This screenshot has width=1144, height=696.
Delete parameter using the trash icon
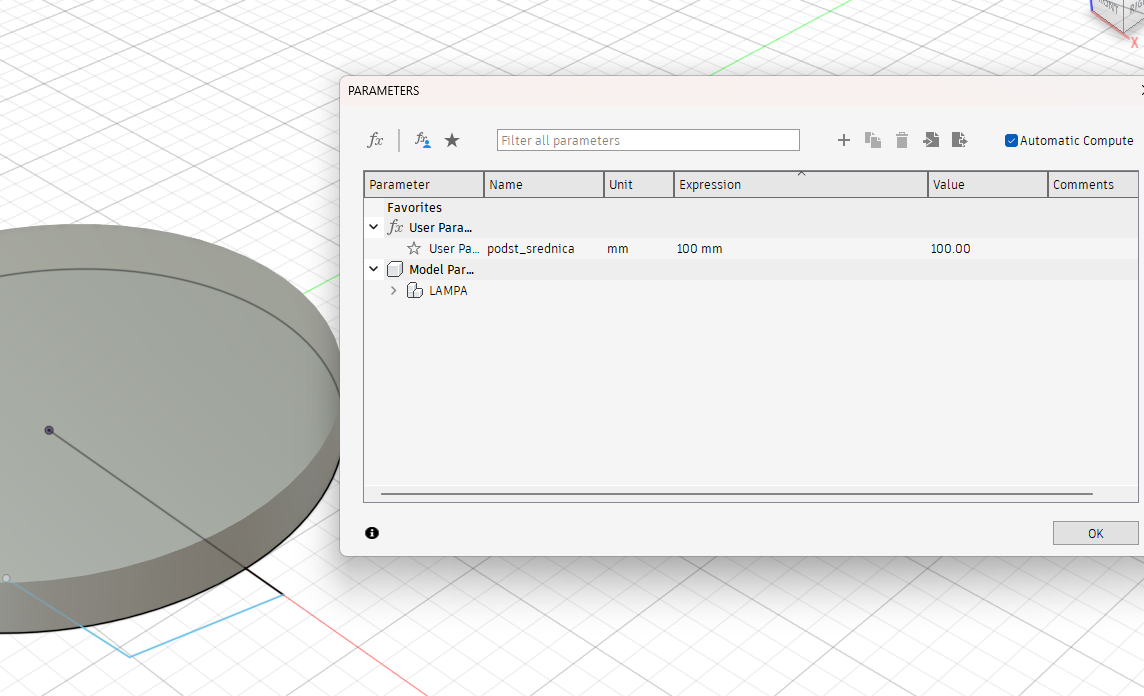[902, 141]
